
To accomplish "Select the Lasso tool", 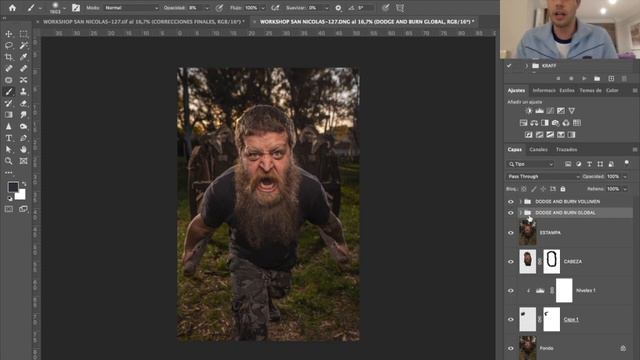I will pyautogui.click(x=9, y=45).
